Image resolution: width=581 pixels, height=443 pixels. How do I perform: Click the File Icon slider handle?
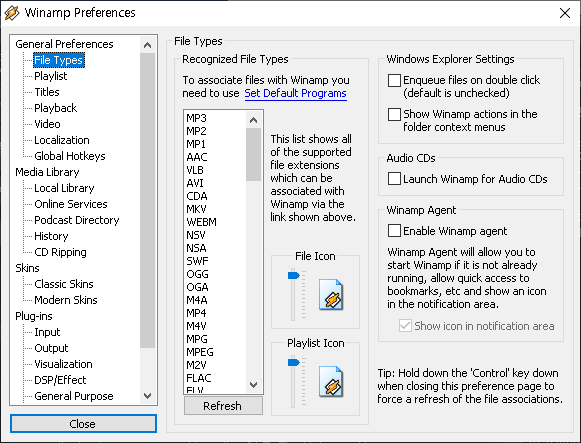pyautogui.click(x=293, y=275)
